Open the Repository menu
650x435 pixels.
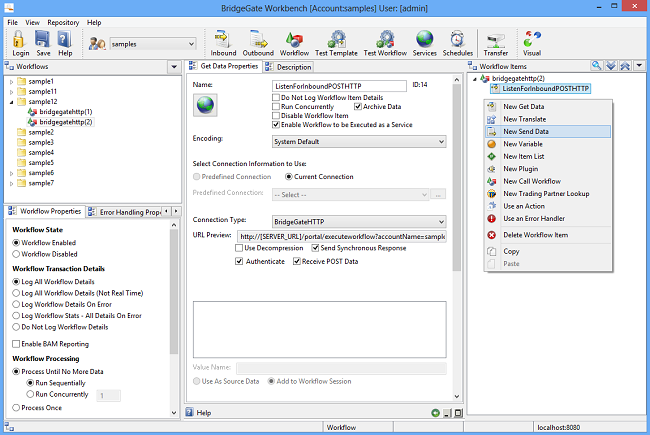pyautogui.click(x=63, y=22)
